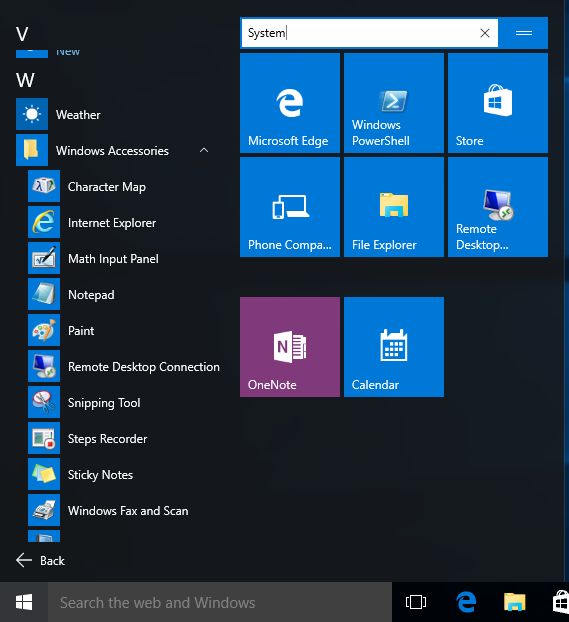Collapse the Windows Accessories group chevron
569x622 pixels.
pos(204,150)
